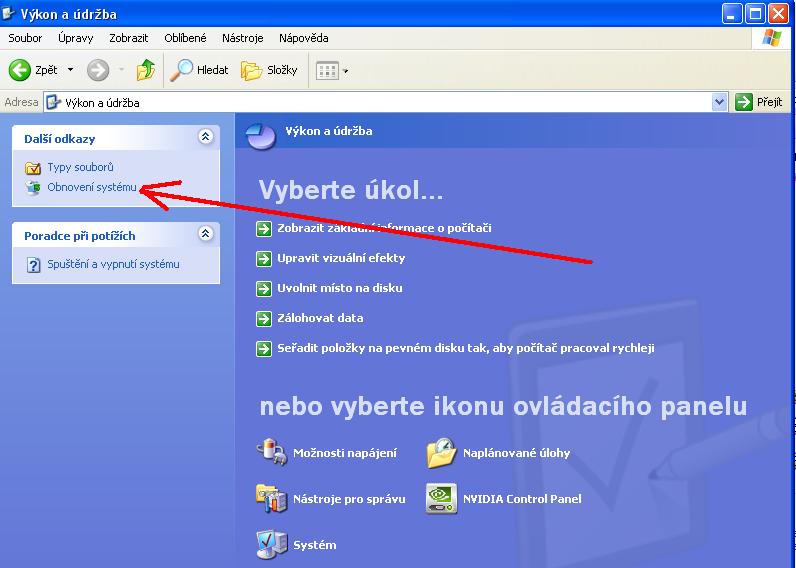This screenshot has height=568, width=796.
Task: Click the grey forward arrow button
Action: (98, 70)
